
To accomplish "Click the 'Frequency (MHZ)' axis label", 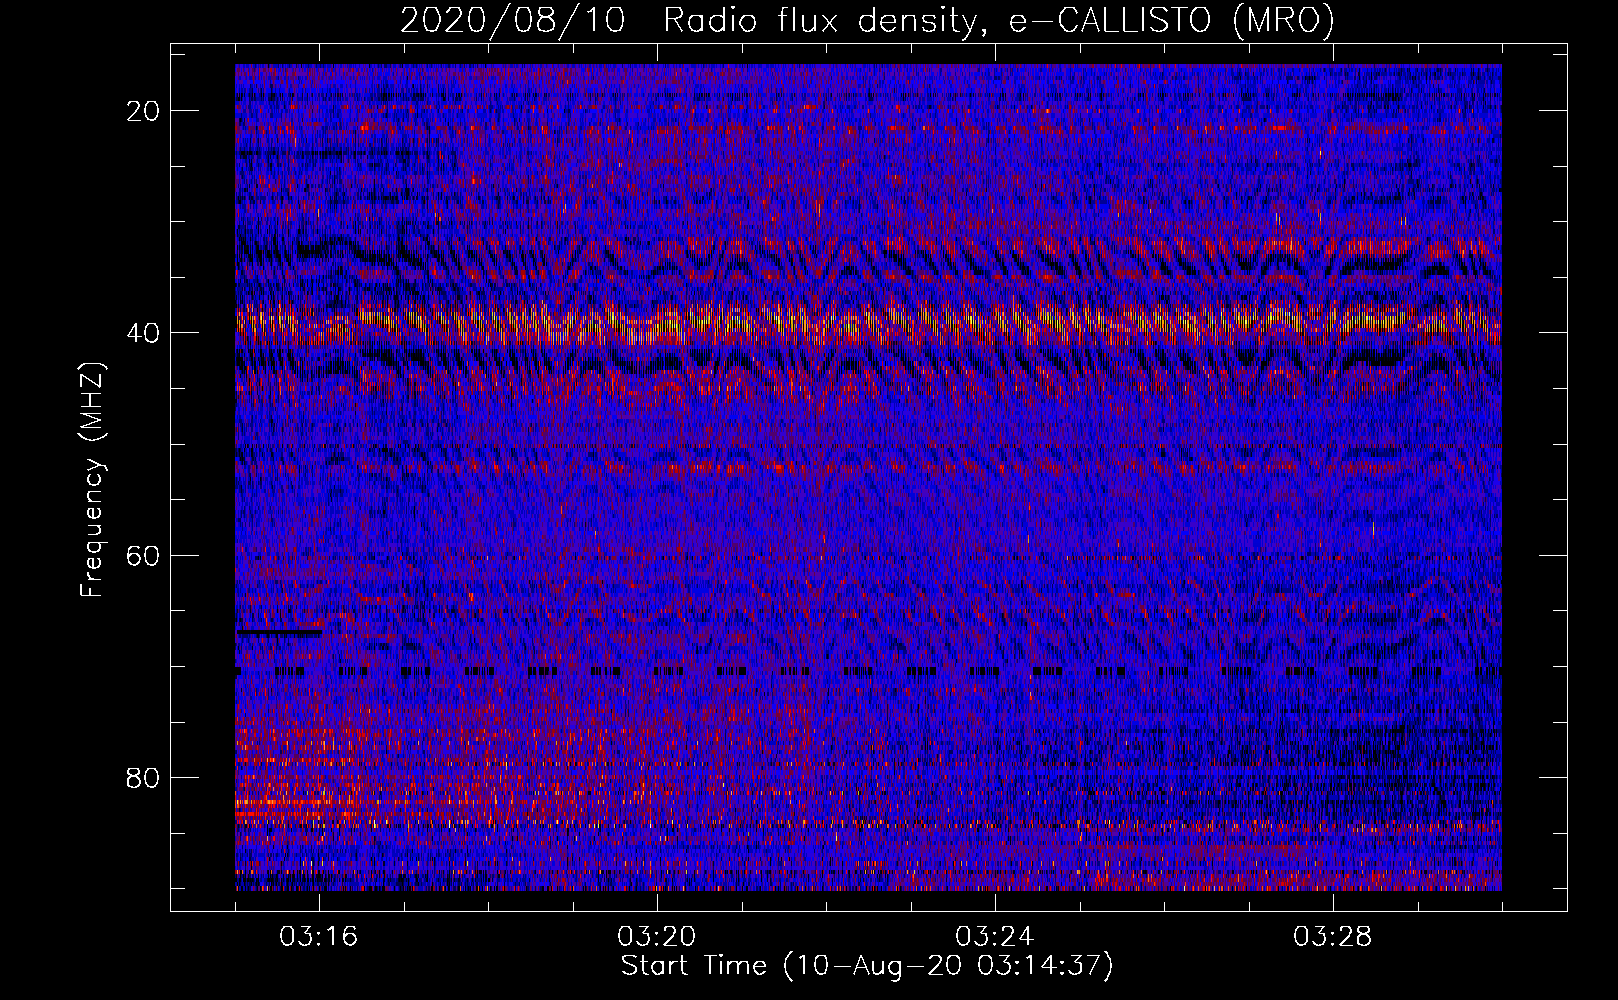I will pos(92,481).
